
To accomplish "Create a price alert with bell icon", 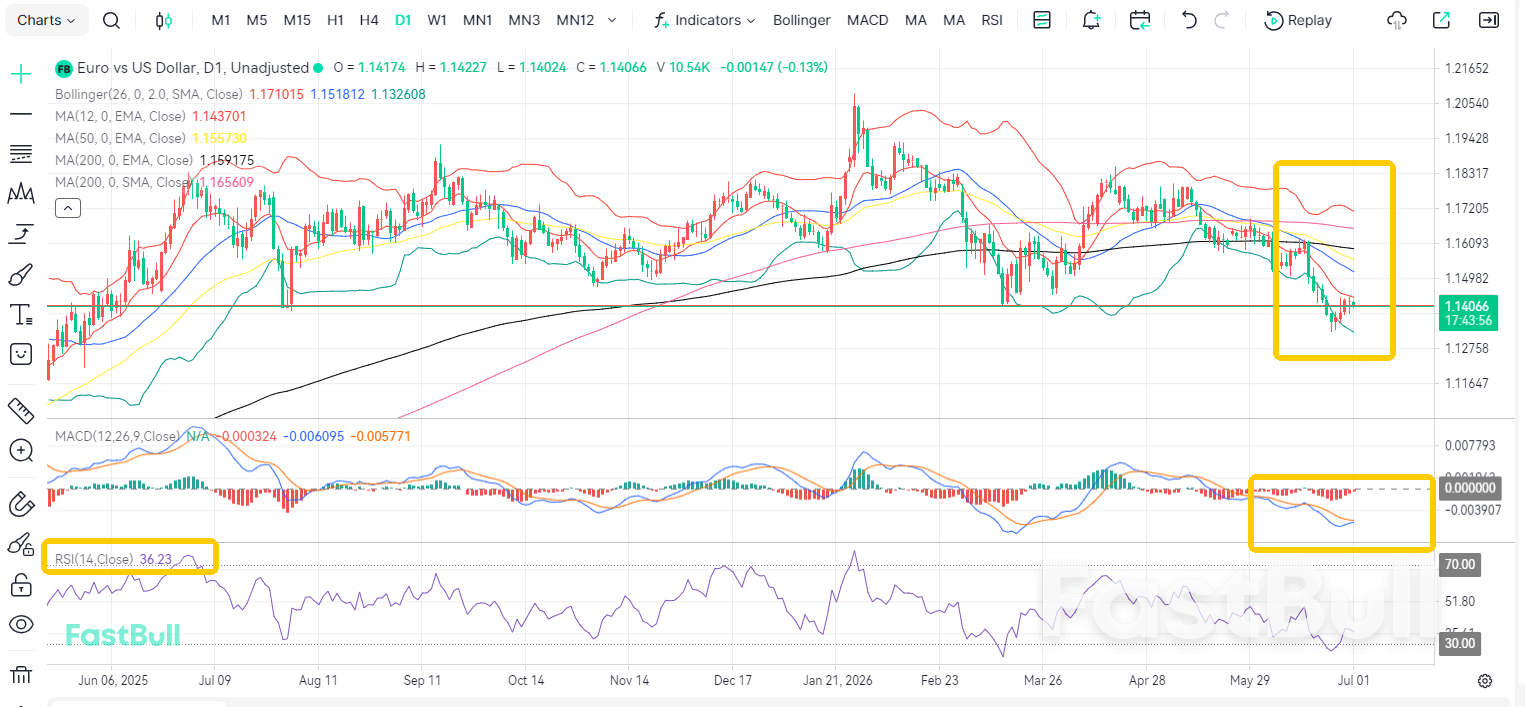I will tap(1091, 20).
